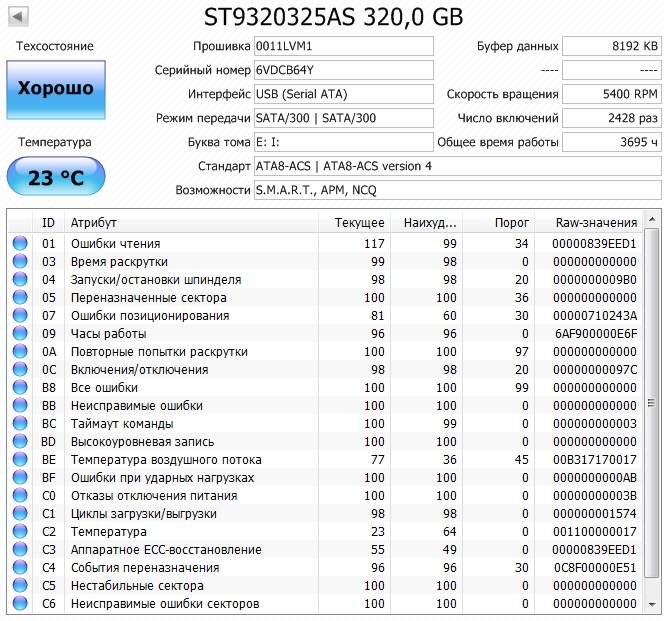Click status circle for 03 Время раскрутки
The width and height of the screenshot is (669, 621).
tap(20, 261)
